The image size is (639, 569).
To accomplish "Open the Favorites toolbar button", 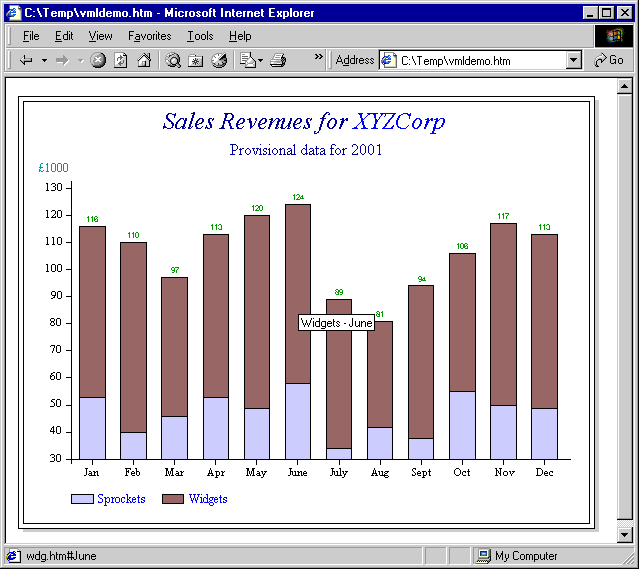I will [x=196, y=60].
